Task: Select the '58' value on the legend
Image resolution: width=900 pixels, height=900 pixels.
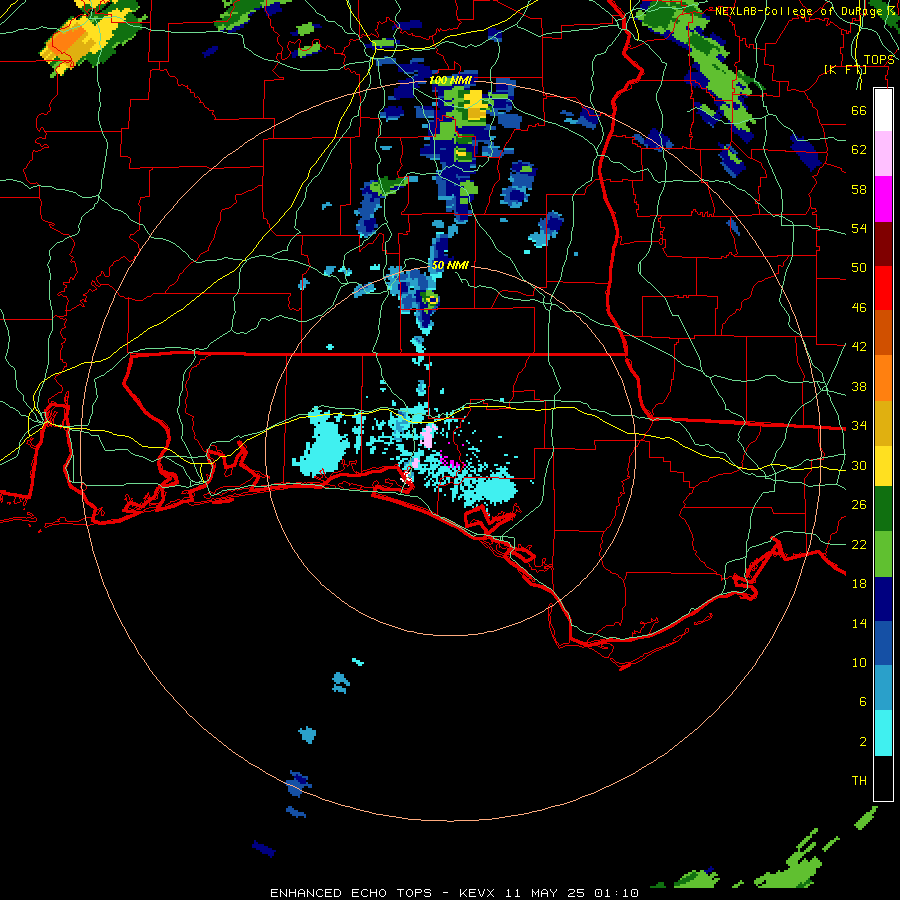Action: click(x=859, y=189)
